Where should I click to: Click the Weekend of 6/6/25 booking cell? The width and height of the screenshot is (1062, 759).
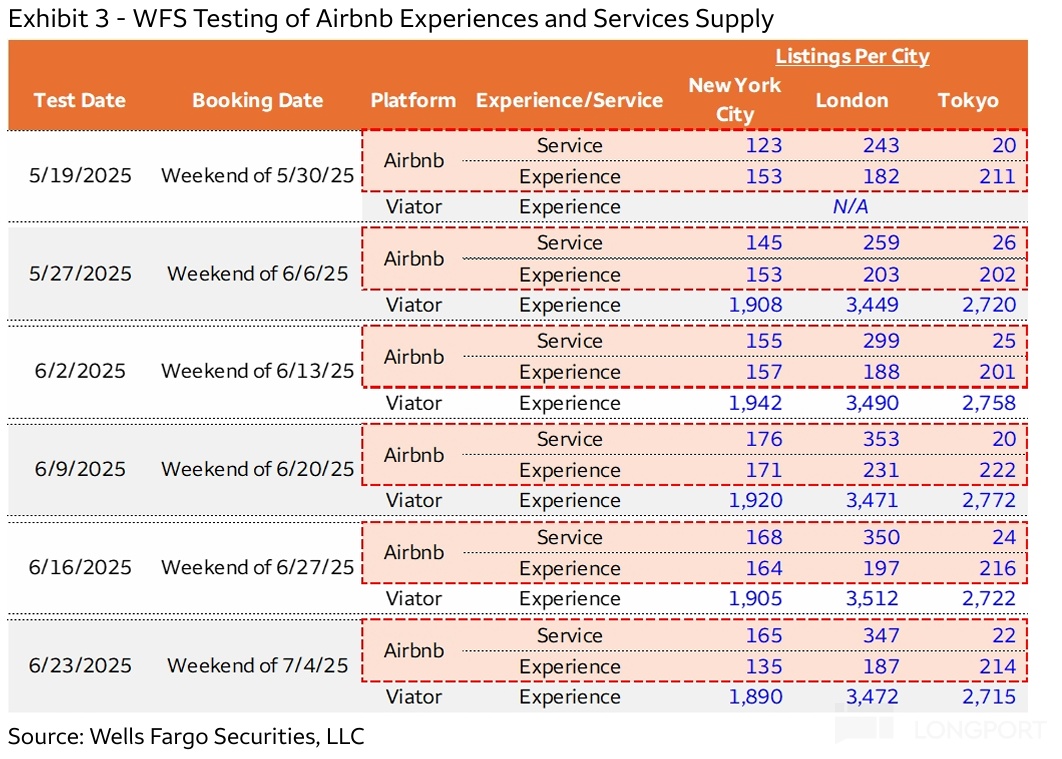click(258, 273)
